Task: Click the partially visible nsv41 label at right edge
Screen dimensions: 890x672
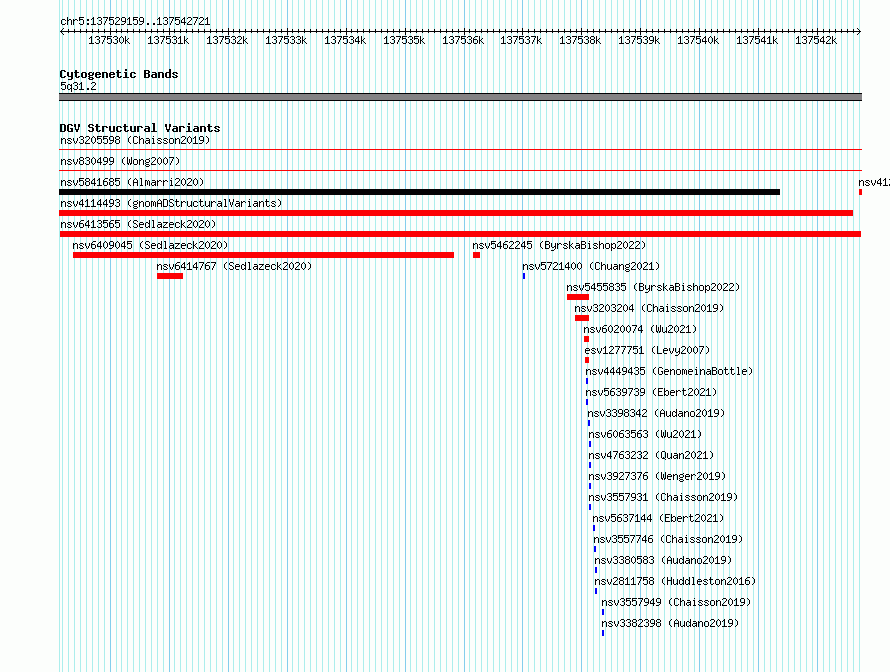Action: 874,182
